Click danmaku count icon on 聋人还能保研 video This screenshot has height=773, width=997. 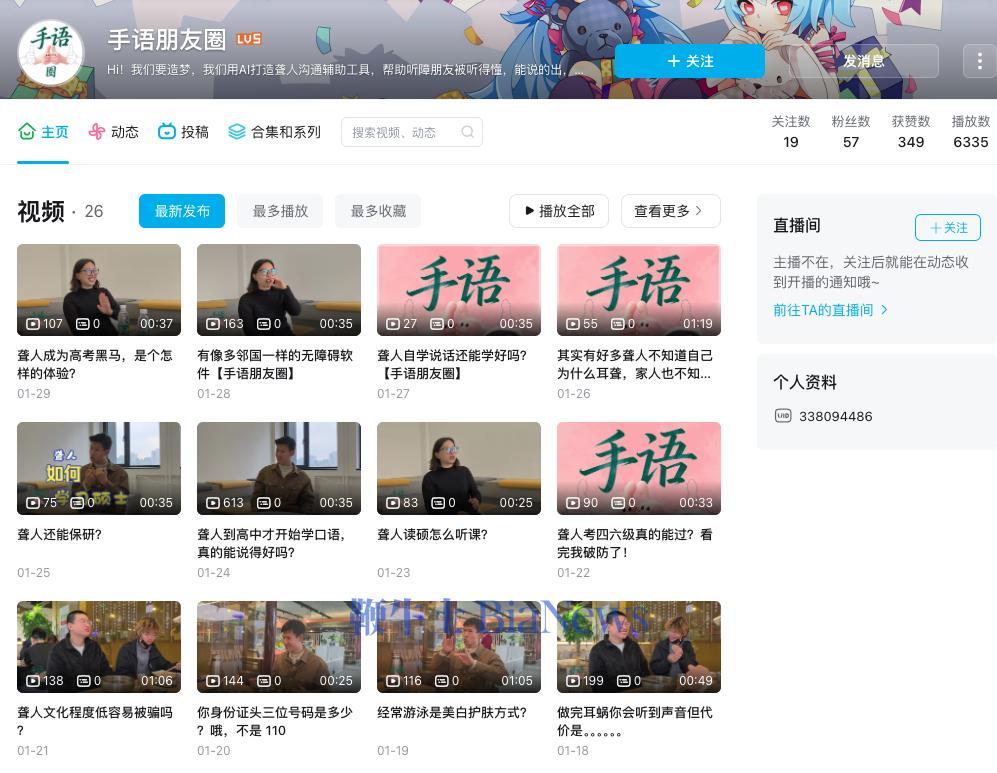(x=78, y=502)
